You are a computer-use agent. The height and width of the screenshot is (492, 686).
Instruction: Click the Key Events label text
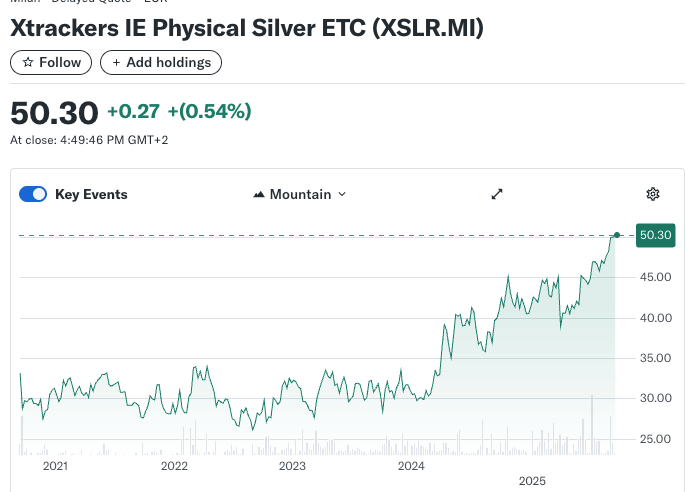[x=91, y=194]
